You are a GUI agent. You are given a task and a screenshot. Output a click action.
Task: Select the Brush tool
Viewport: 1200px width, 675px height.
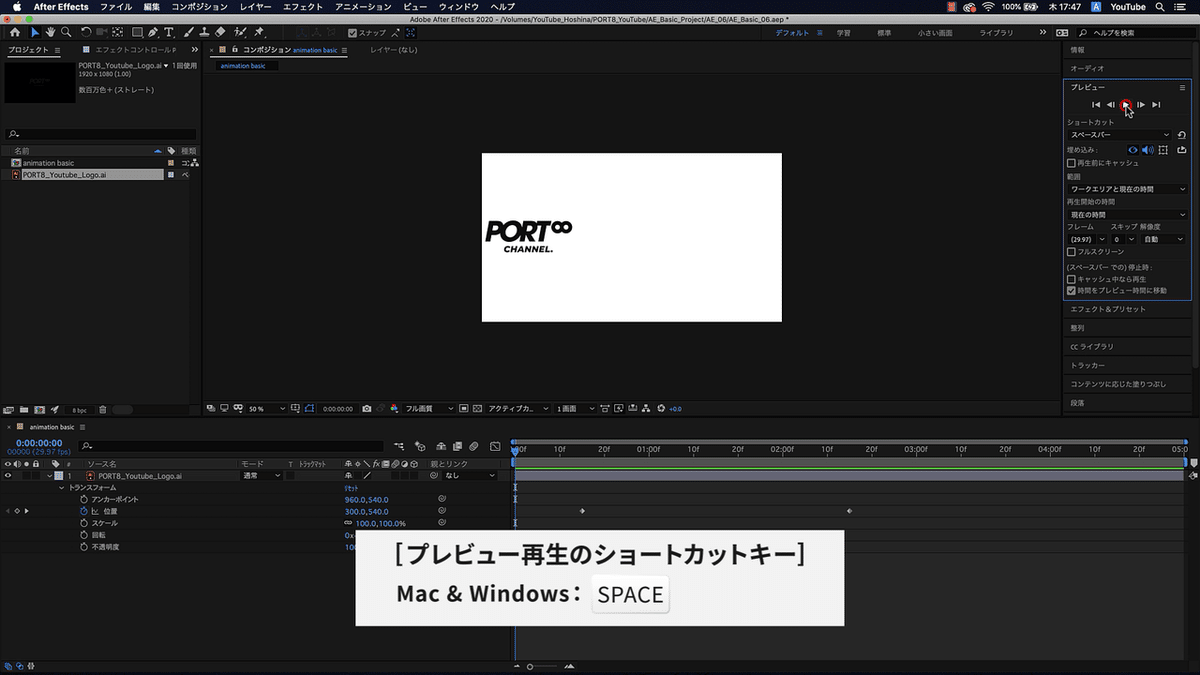pyautogui.click(x=188, y=32)
